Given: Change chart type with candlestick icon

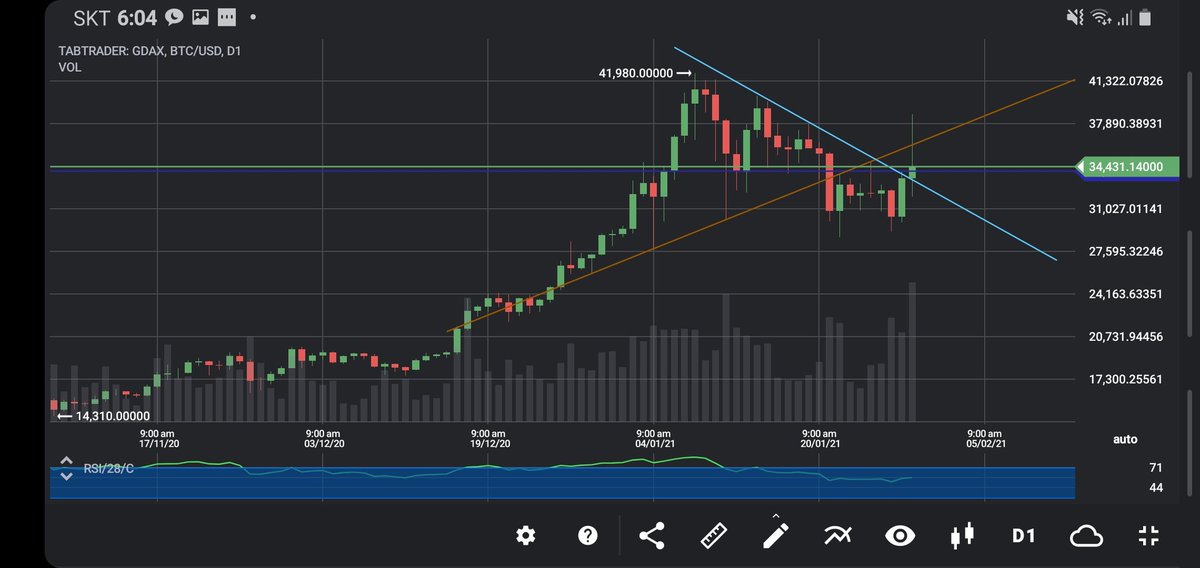Looking at the screenshot, I should [961, 536].
